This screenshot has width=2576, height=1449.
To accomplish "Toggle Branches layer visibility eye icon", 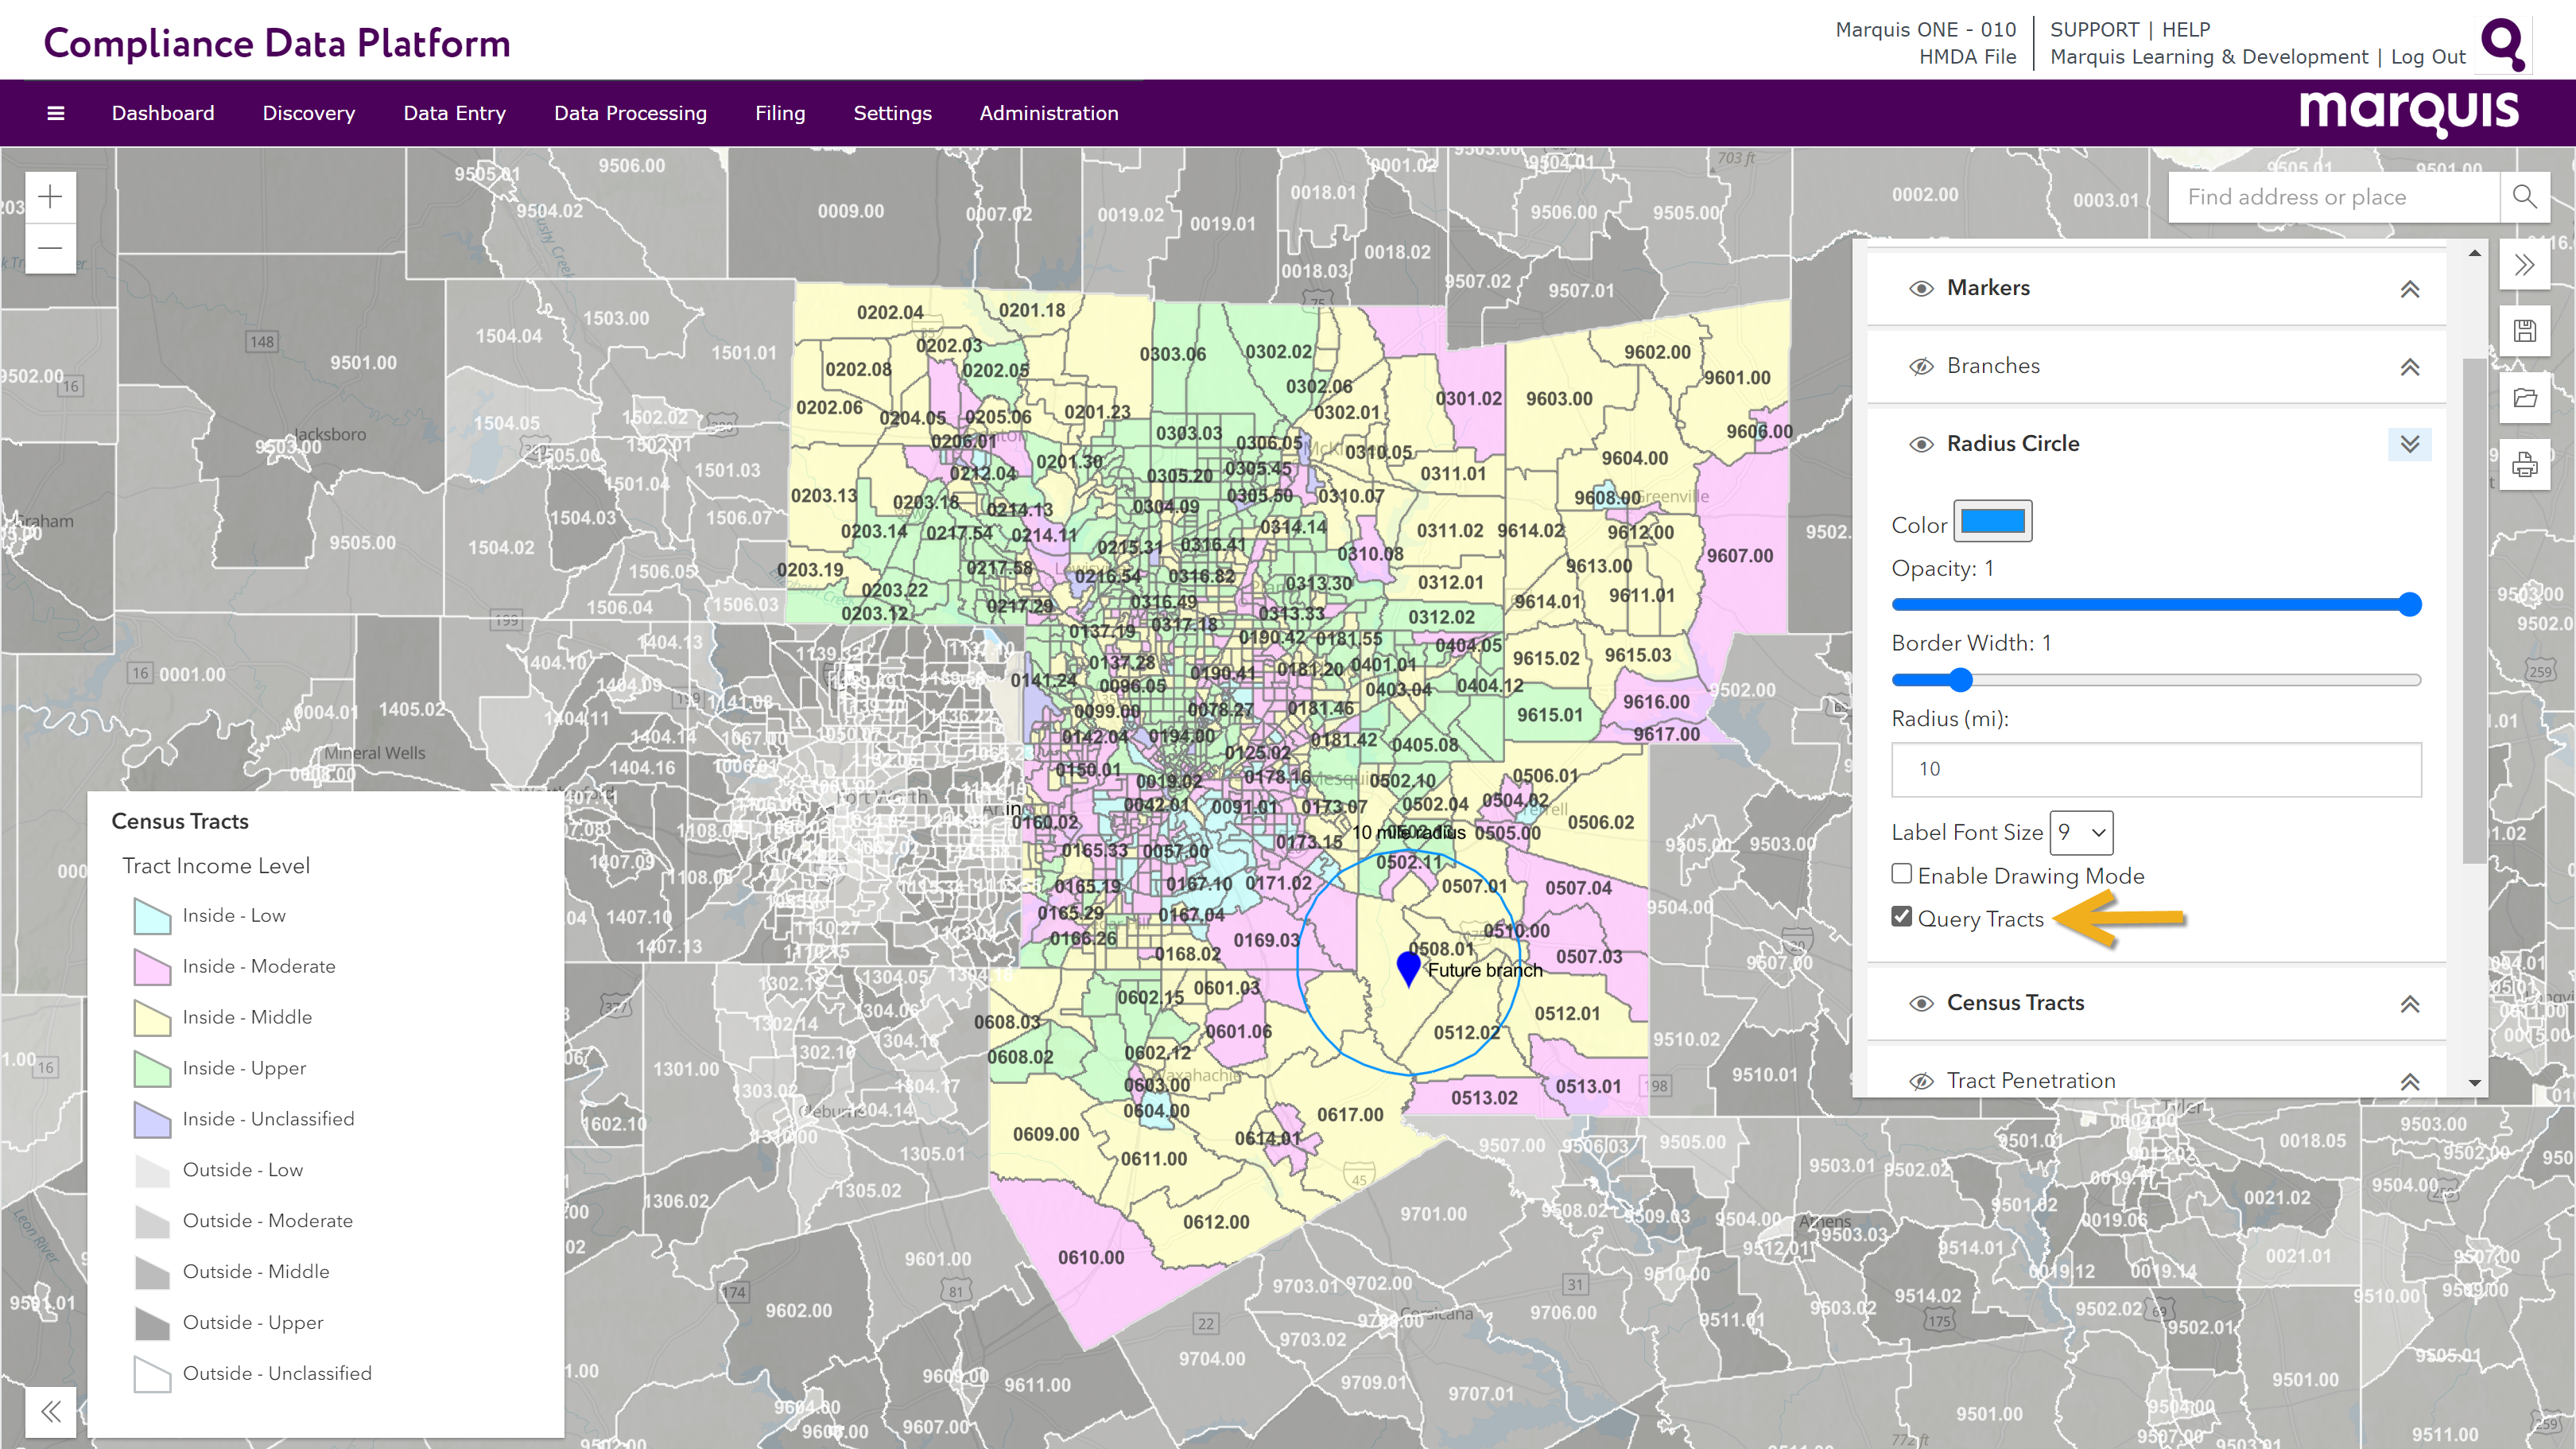I will 1921,366.
